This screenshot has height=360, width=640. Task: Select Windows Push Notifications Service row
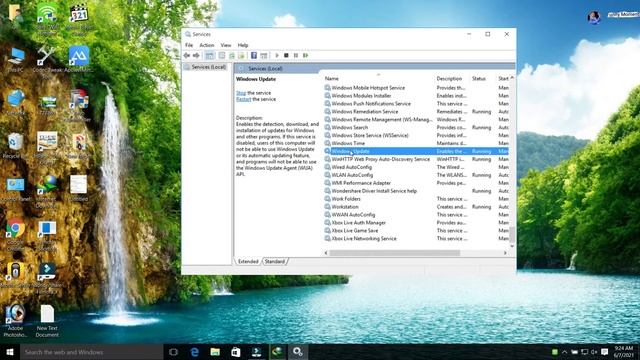(x=416, y=104)
